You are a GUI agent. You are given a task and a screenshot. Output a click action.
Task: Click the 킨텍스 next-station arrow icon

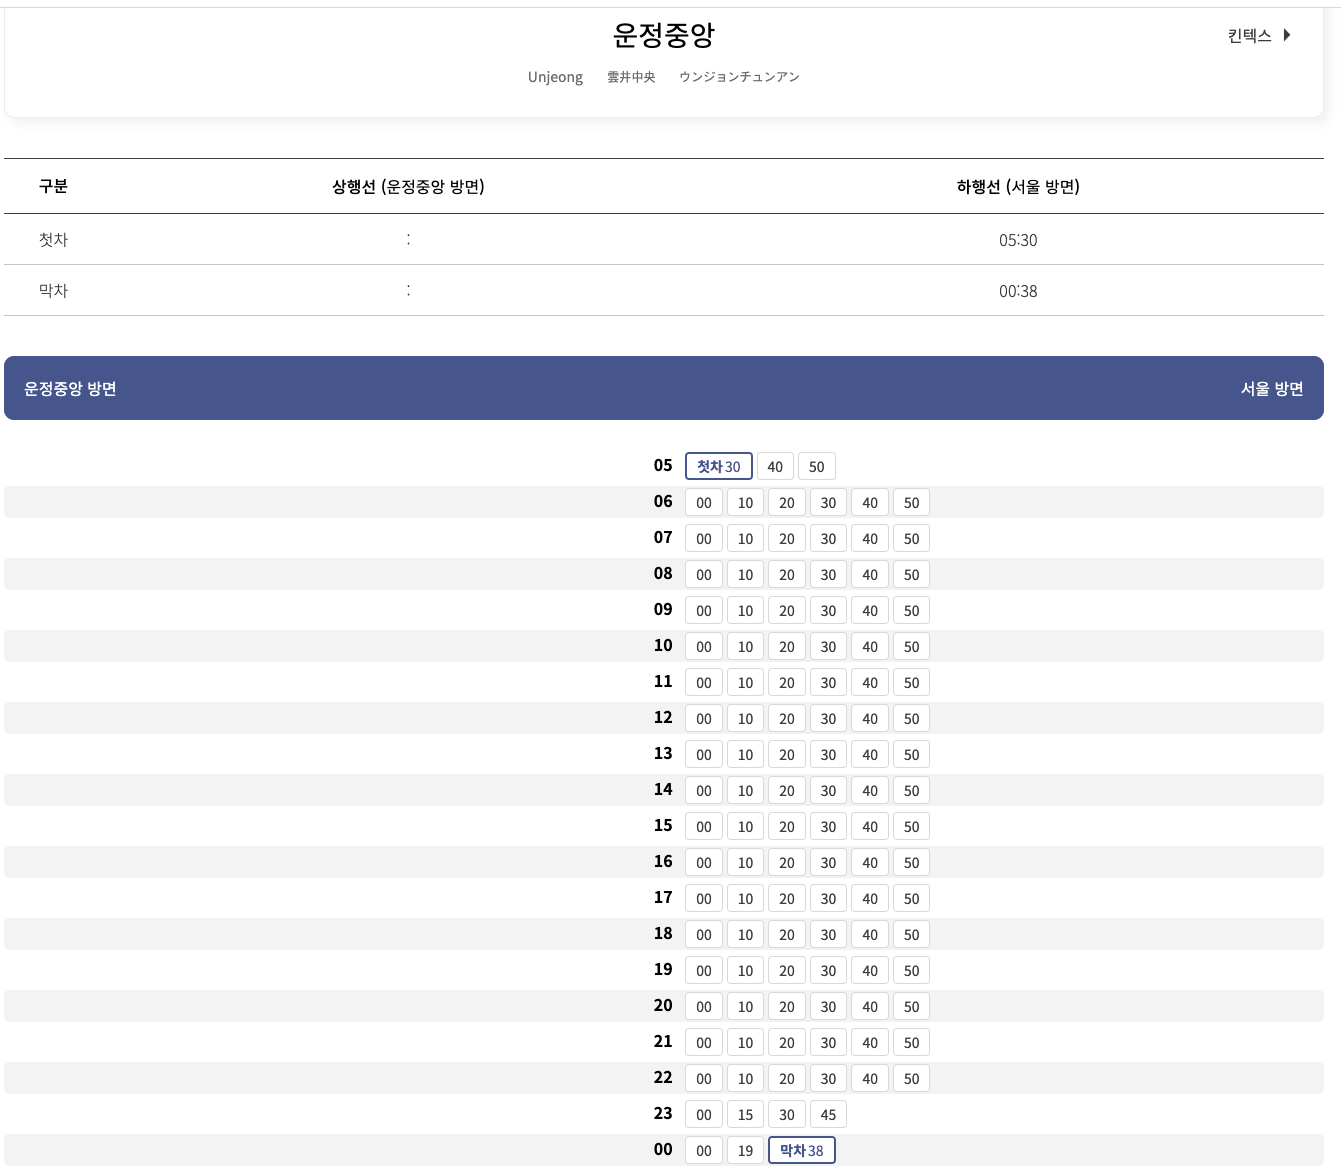1287,35
